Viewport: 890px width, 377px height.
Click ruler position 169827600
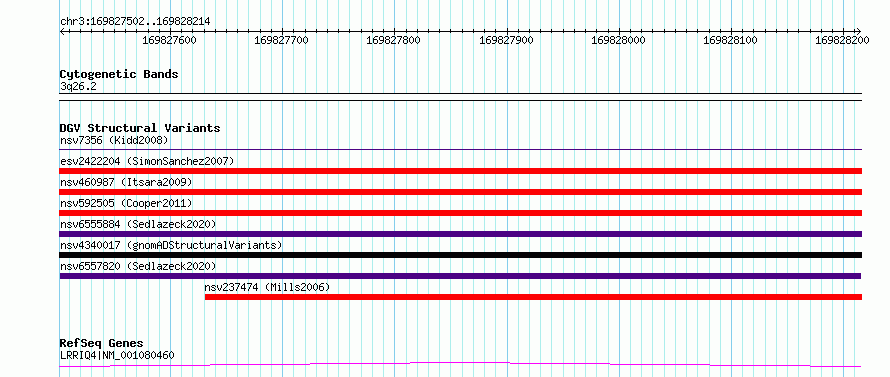coord(170,40)
